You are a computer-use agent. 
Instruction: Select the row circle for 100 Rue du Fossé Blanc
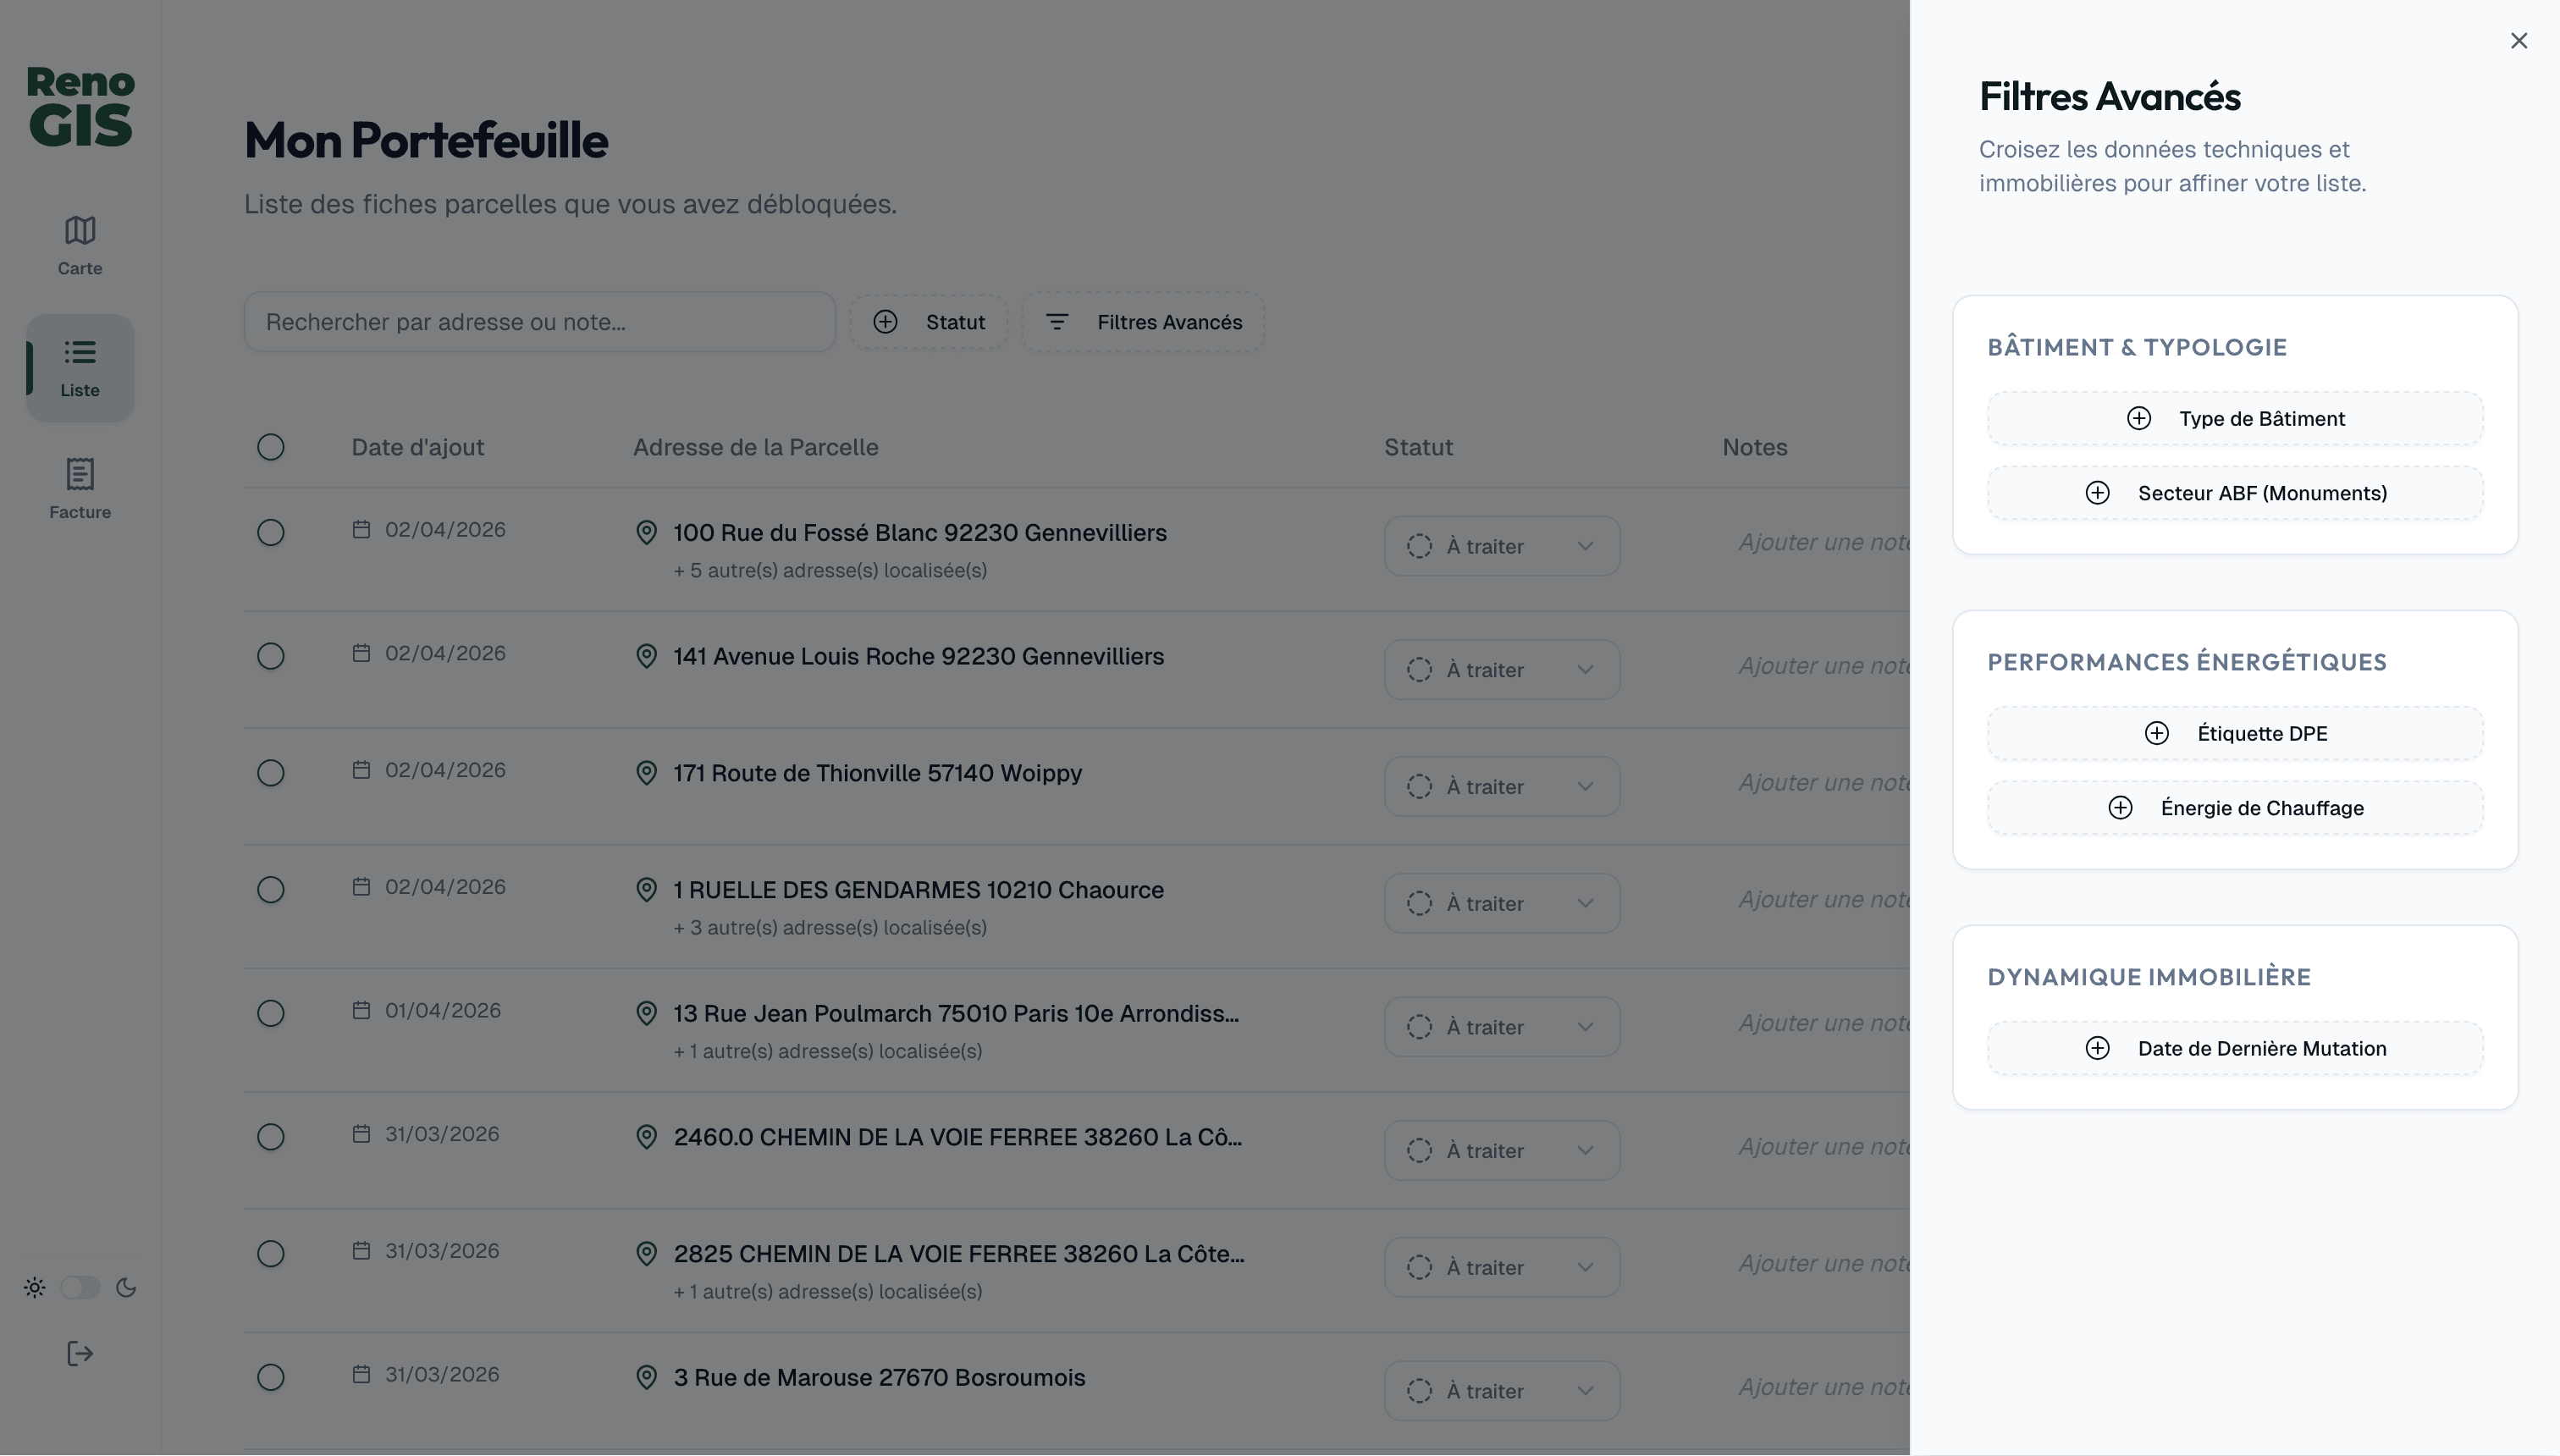(271, 533)
